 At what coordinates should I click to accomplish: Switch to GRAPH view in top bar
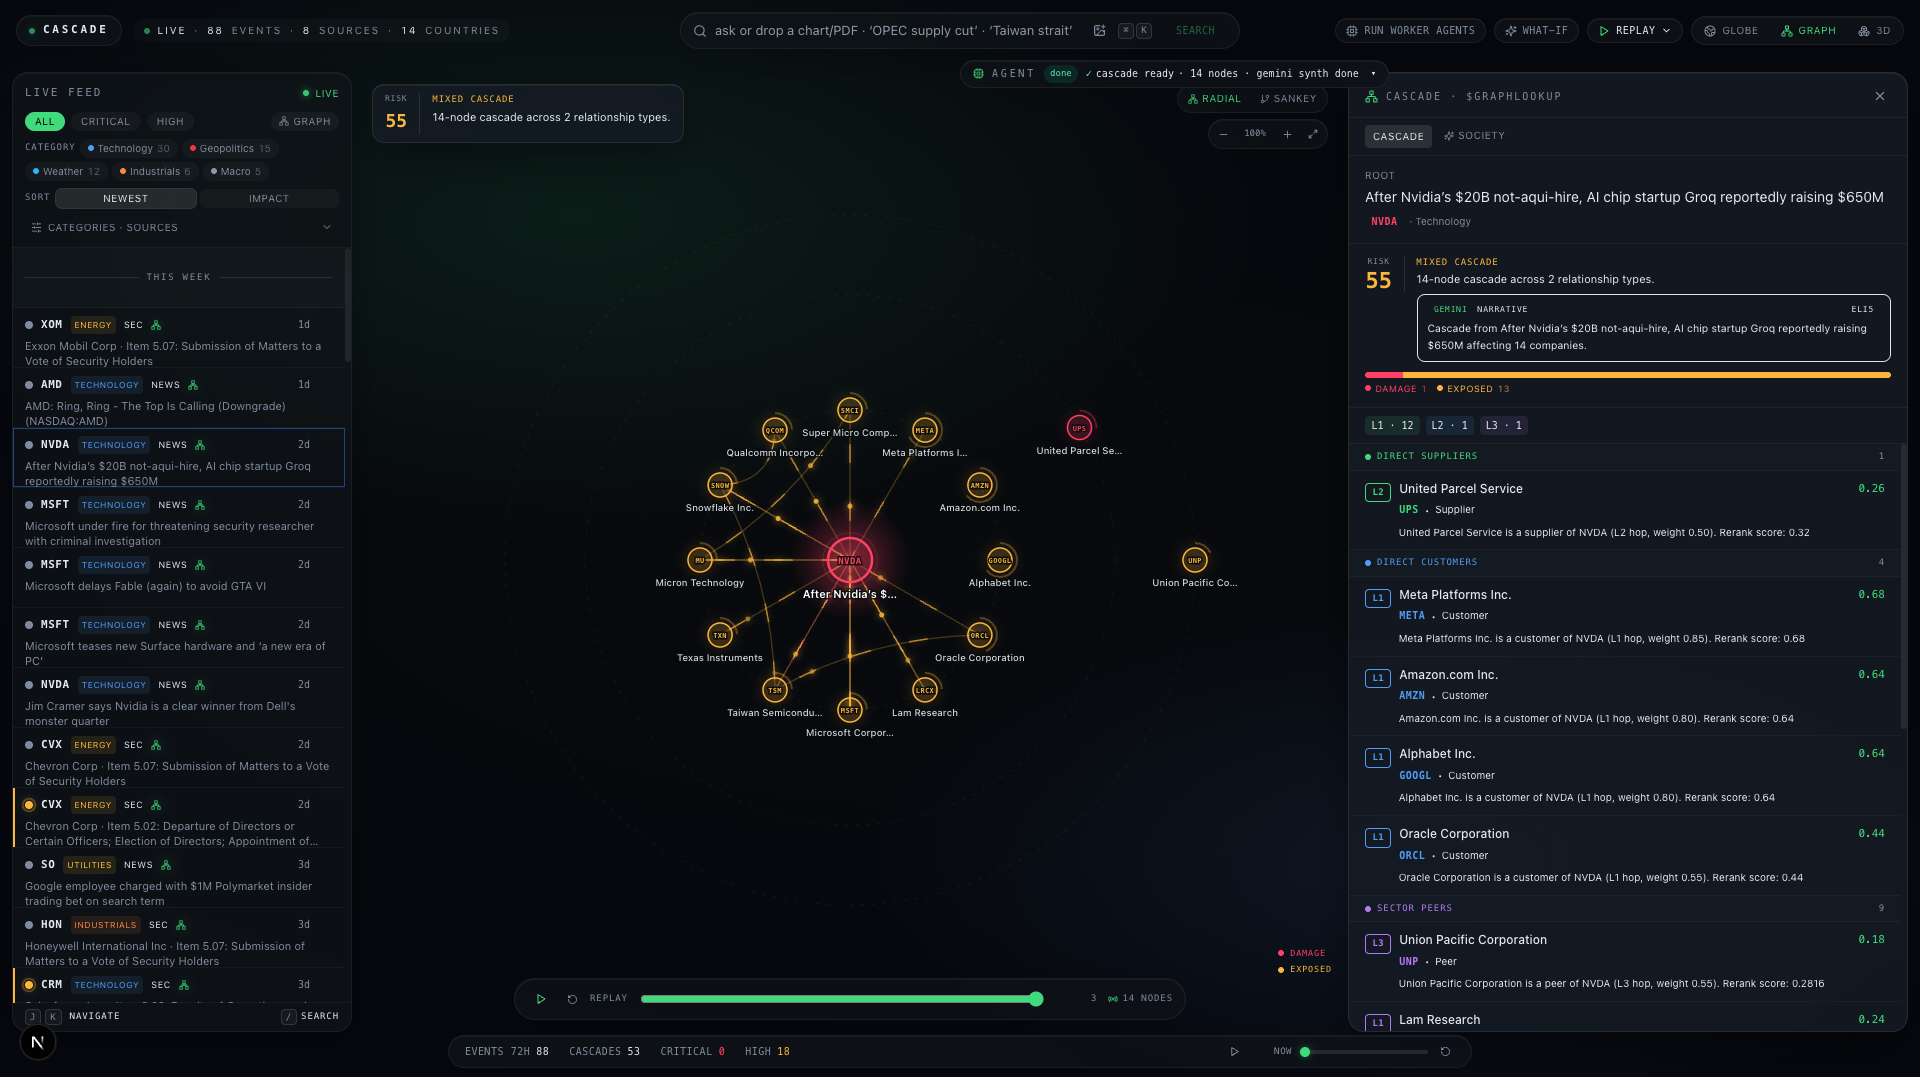(1809, 31)
